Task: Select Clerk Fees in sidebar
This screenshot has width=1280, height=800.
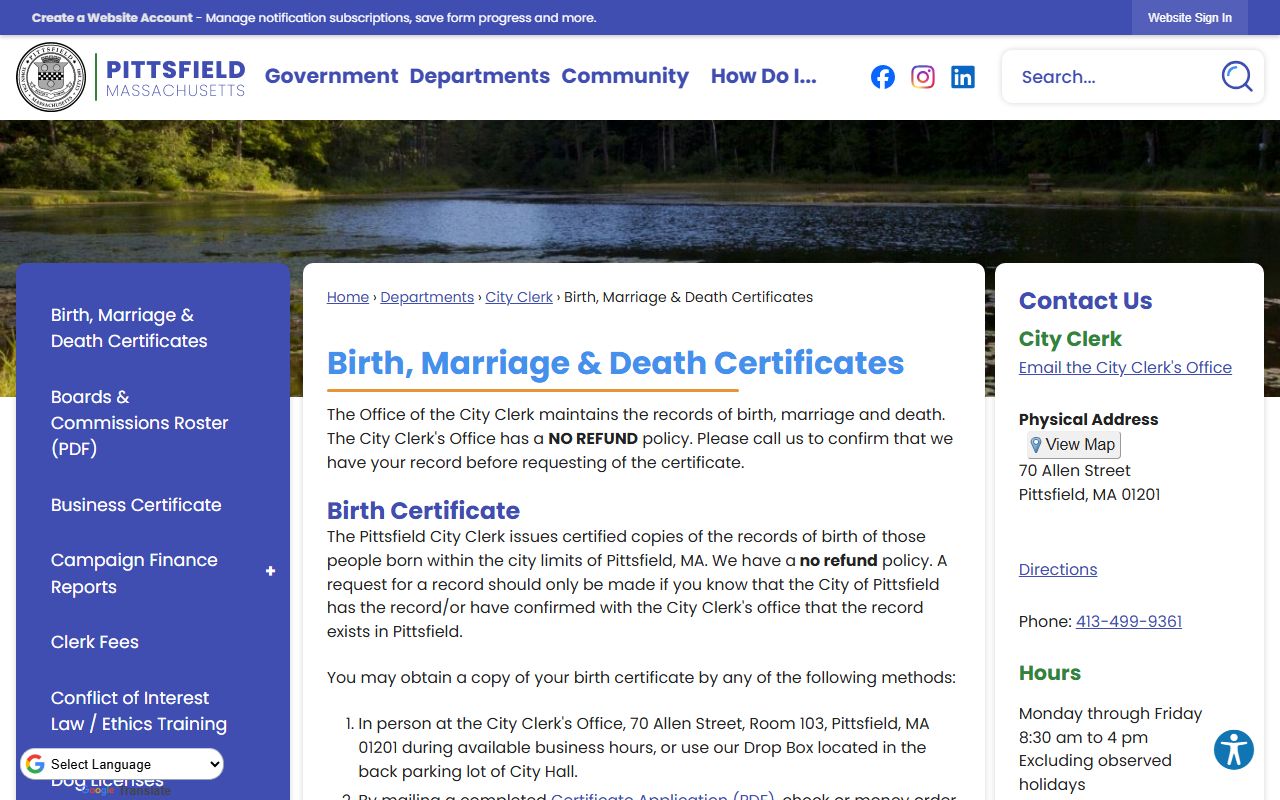Action: (x=95, y=642)
